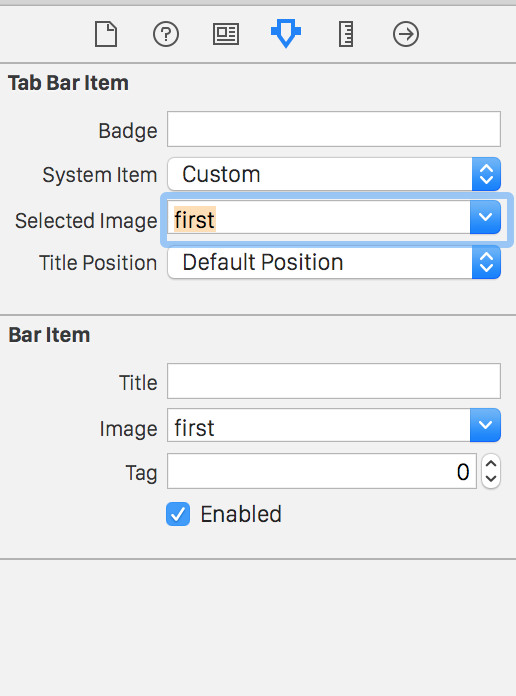
Task: Click the Tab Bar Item section header
Action: click(68, 83)
